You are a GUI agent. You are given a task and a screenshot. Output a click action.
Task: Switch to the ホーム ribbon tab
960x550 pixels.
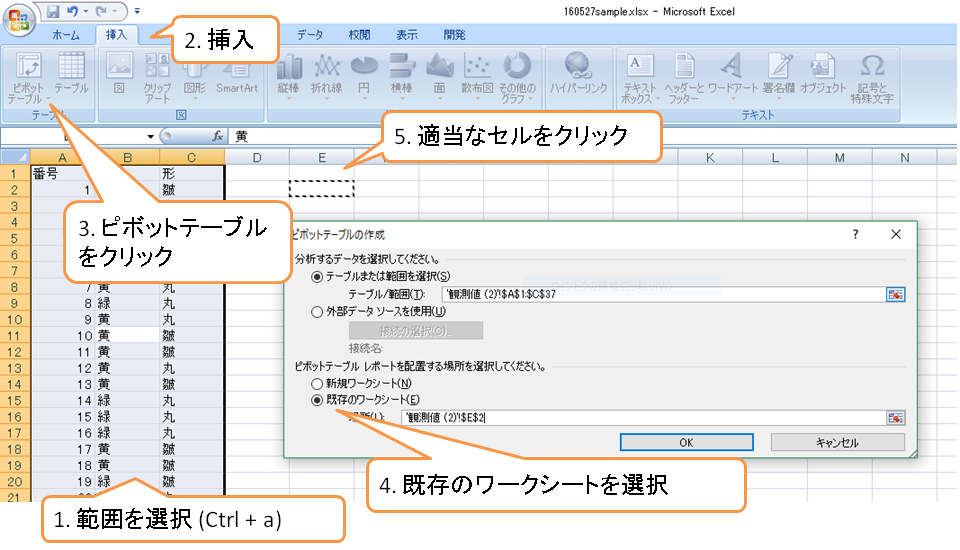[x=66, y=35]
